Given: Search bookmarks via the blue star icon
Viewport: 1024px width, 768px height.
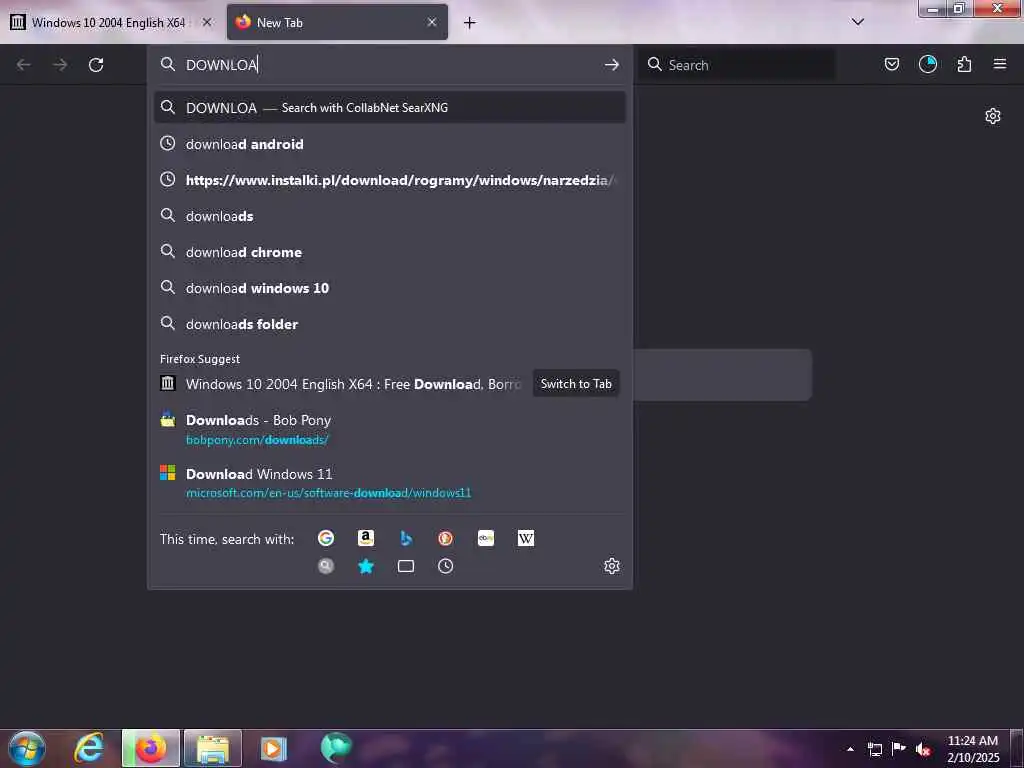Looking at the screenshot, I should [366, 566].
